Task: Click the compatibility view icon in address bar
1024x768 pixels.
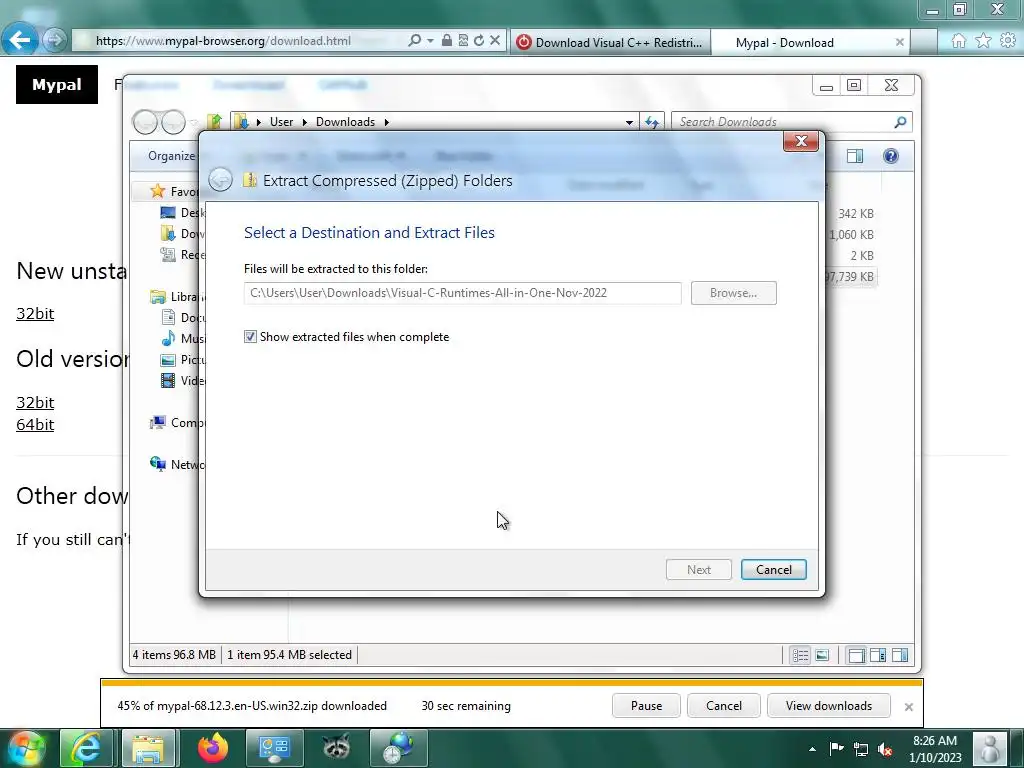Action: point(463,40)
